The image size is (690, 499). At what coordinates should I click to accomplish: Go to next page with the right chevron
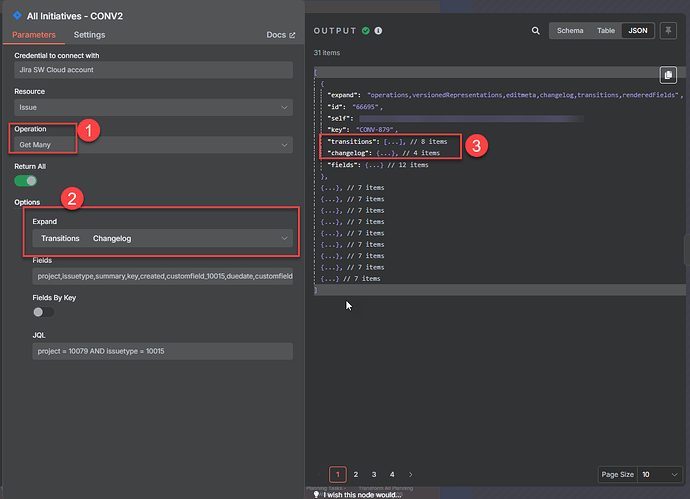click(x=410, y=474)
